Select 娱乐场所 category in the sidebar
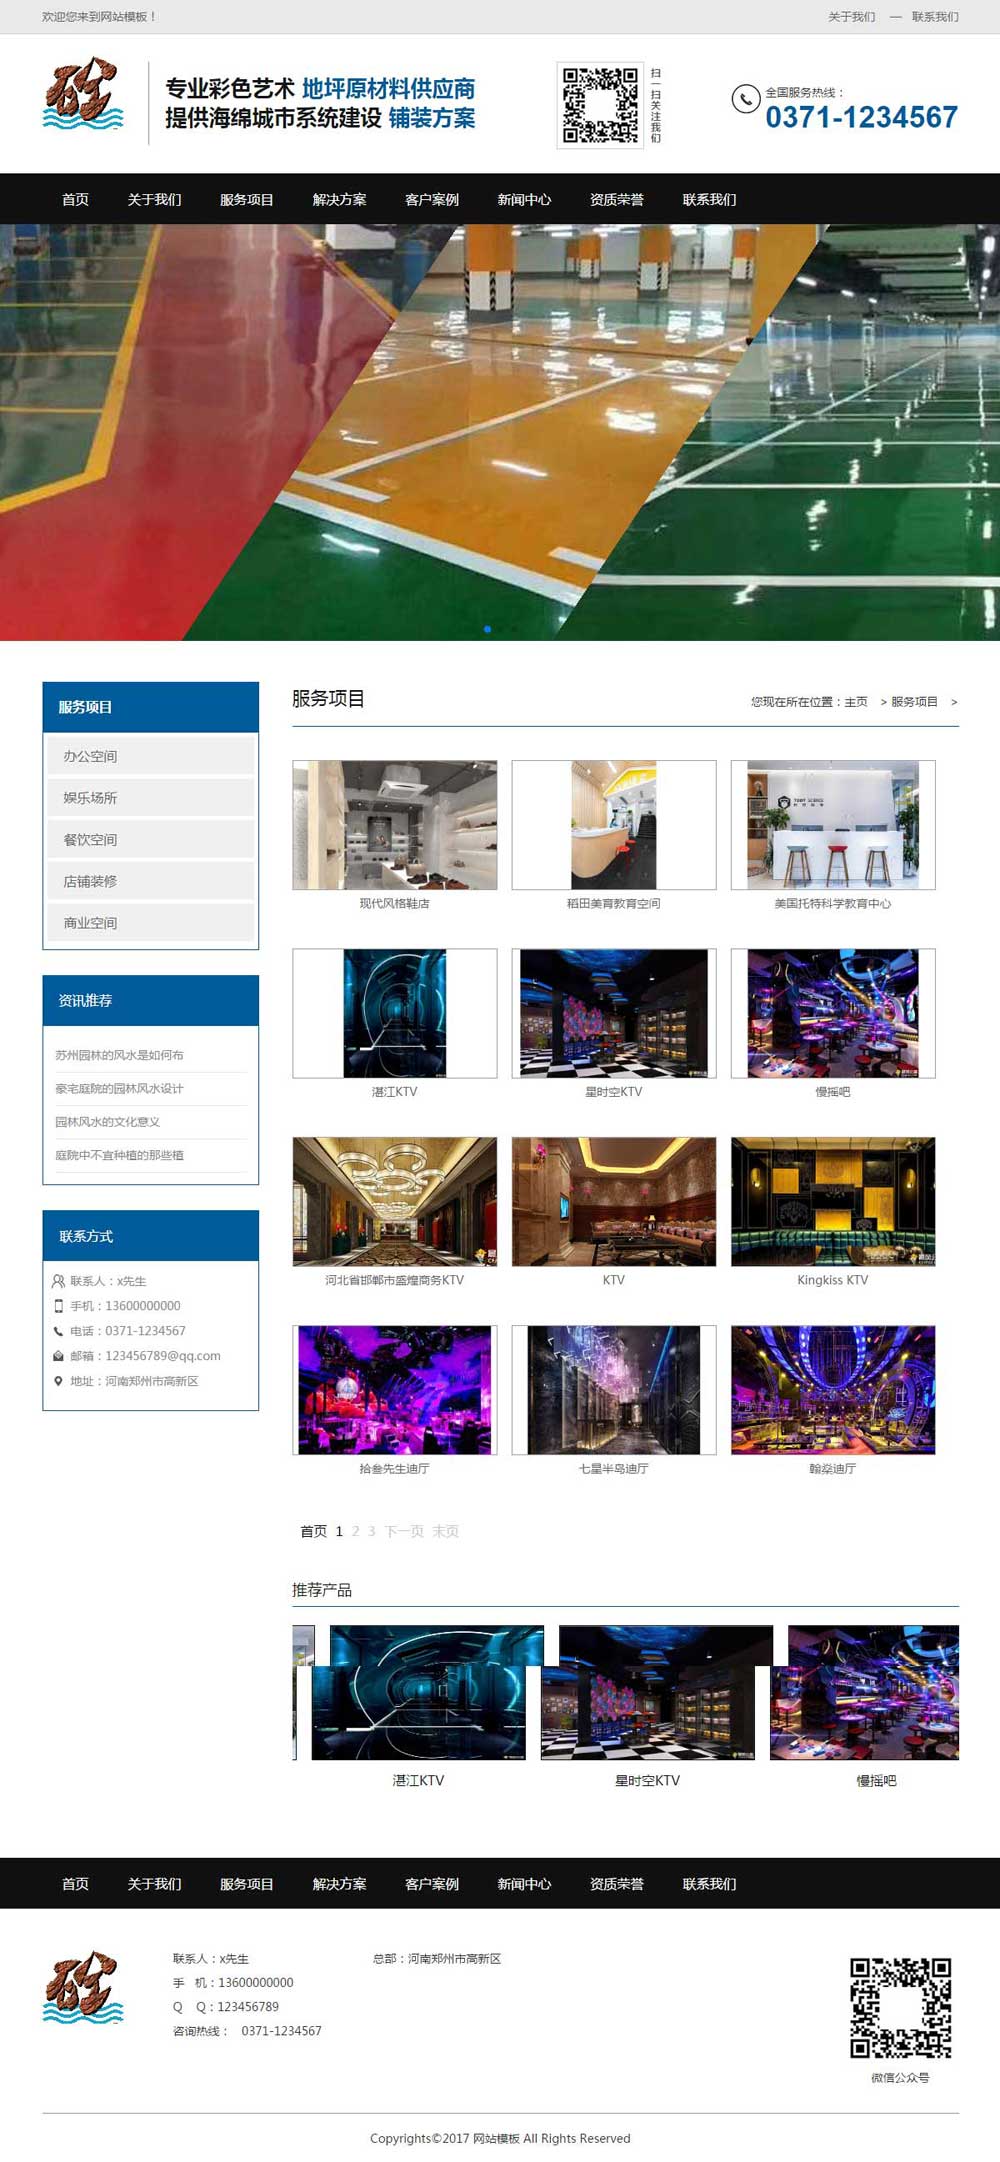 coord(150,798)
